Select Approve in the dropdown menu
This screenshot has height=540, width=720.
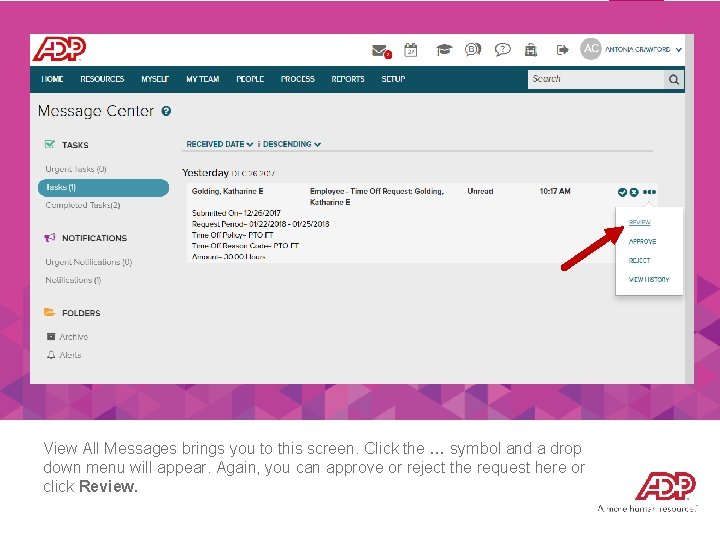pos(642,242)
